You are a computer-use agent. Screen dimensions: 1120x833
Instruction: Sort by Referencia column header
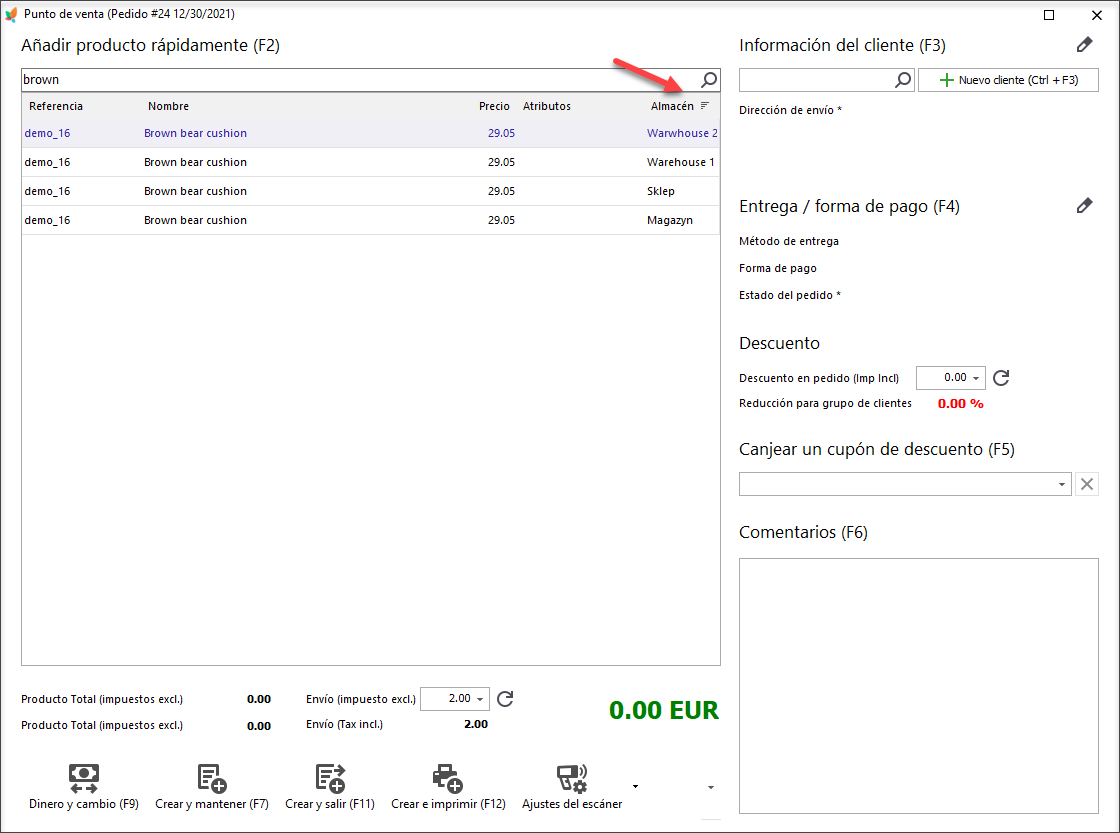(56, 106)
